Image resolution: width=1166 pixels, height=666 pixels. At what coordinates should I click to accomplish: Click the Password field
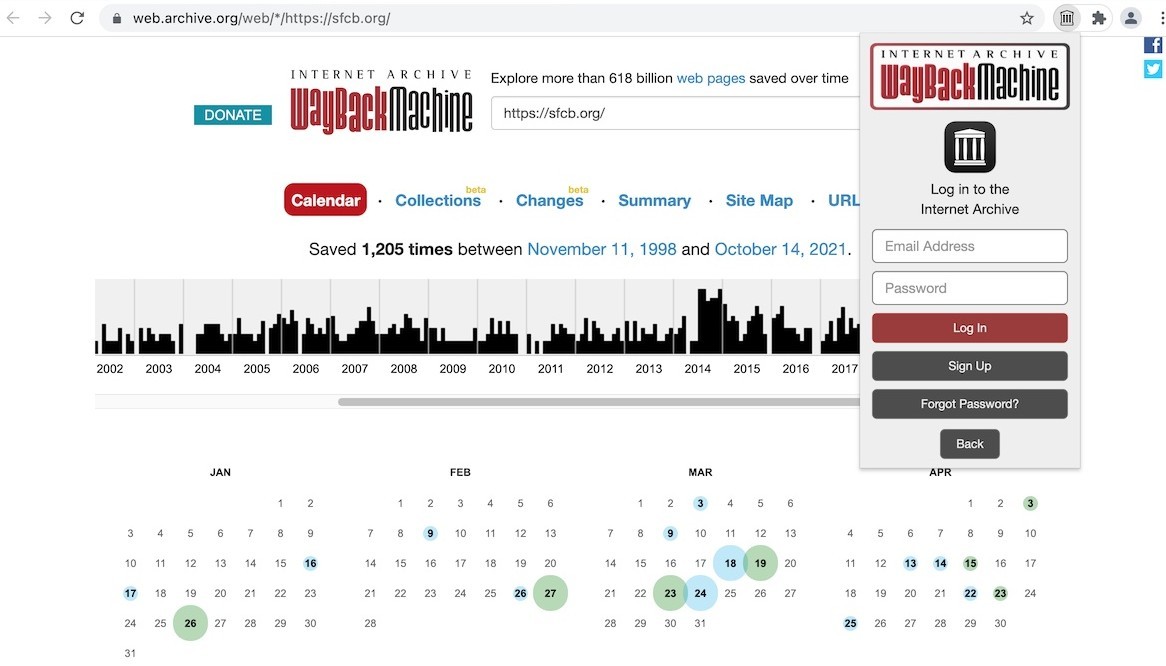(x=970, y=288)
